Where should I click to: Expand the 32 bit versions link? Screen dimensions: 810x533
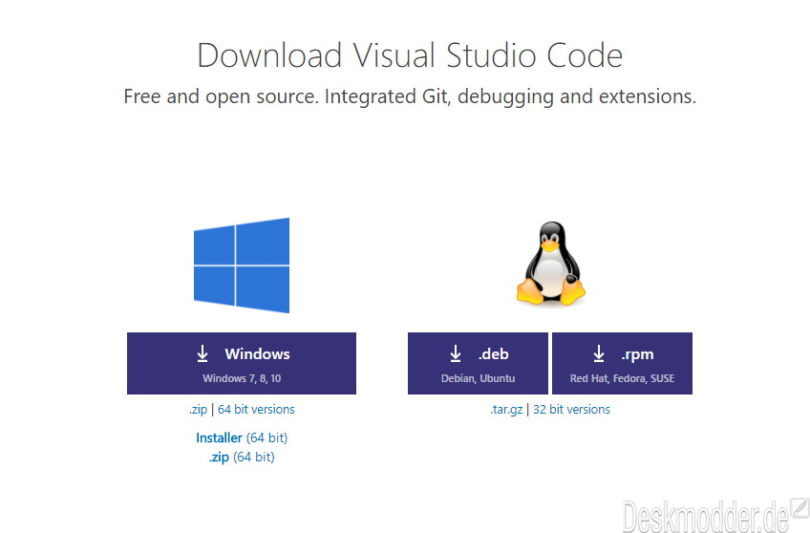click(571, 409)
